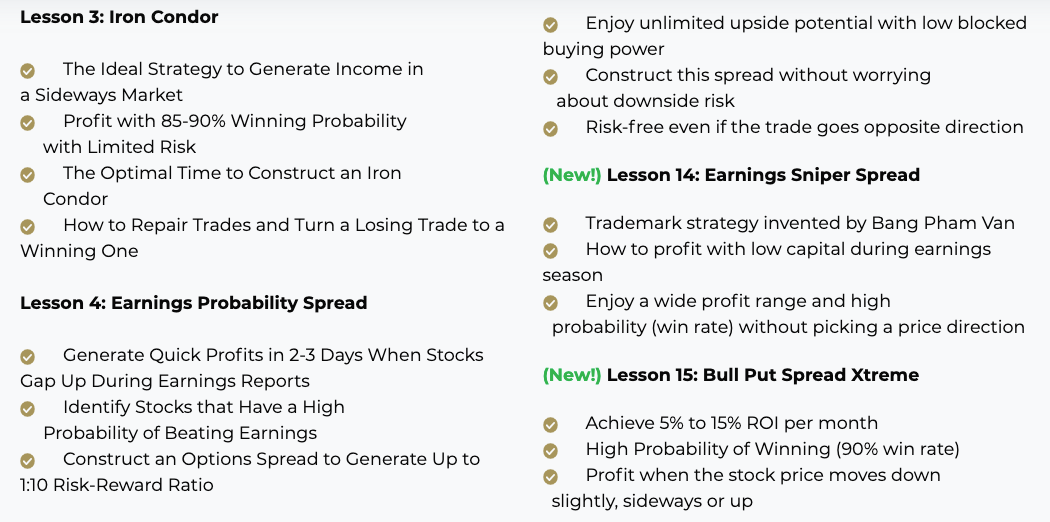Image resolution: width=1050 pixels, height=522 pixels.
Task: Click checkmark icon next to Risk-free even if trade
Action: pos(550,129)
